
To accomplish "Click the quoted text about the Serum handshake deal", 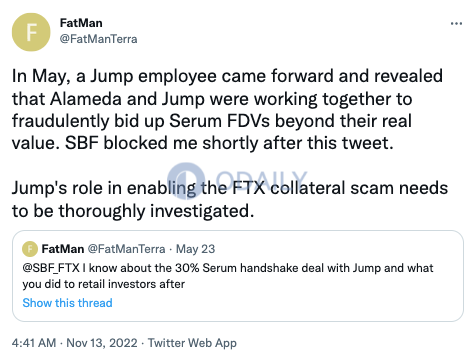I will (228, 276).
